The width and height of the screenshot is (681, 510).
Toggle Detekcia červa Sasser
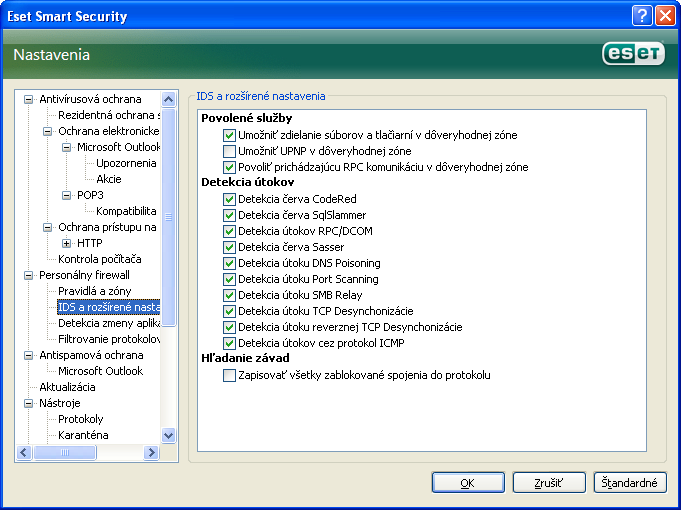point(229,247)
